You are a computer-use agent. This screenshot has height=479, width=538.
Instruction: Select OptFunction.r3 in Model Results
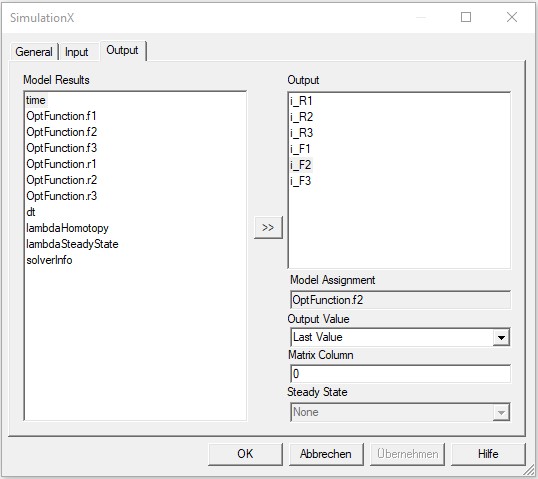[x=61, y=196]
